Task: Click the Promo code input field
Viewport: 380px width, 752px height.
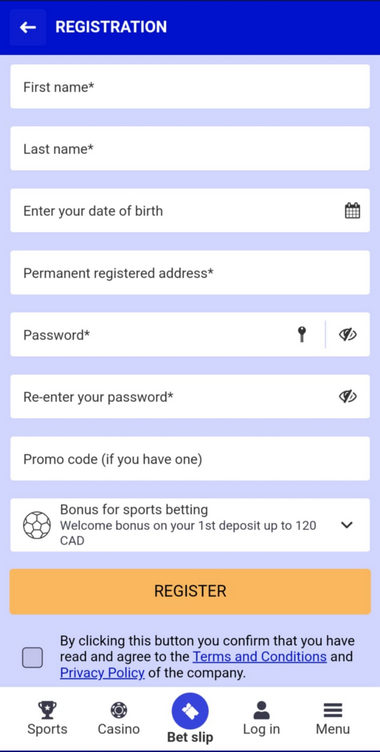Action: pyautogui.click(x=190, y=459)
